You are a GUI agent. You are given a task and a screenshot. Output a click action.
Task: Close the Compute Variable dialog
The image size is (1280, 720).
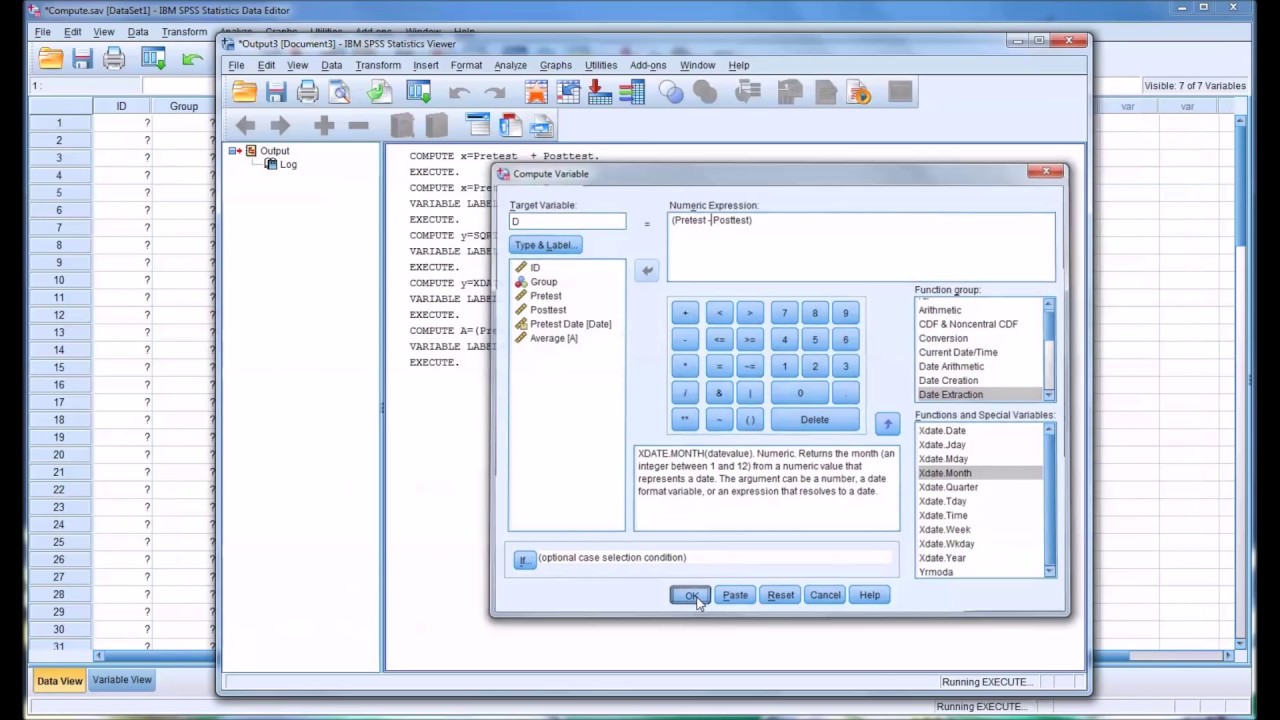tap(1046, 172)
